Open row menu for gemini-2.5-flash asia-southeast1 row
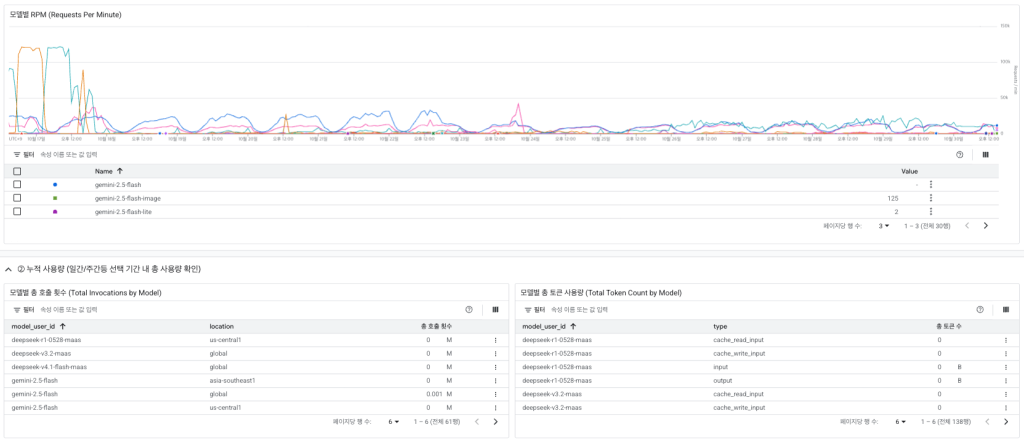1024x443 pixels. [x=495, y=380]
